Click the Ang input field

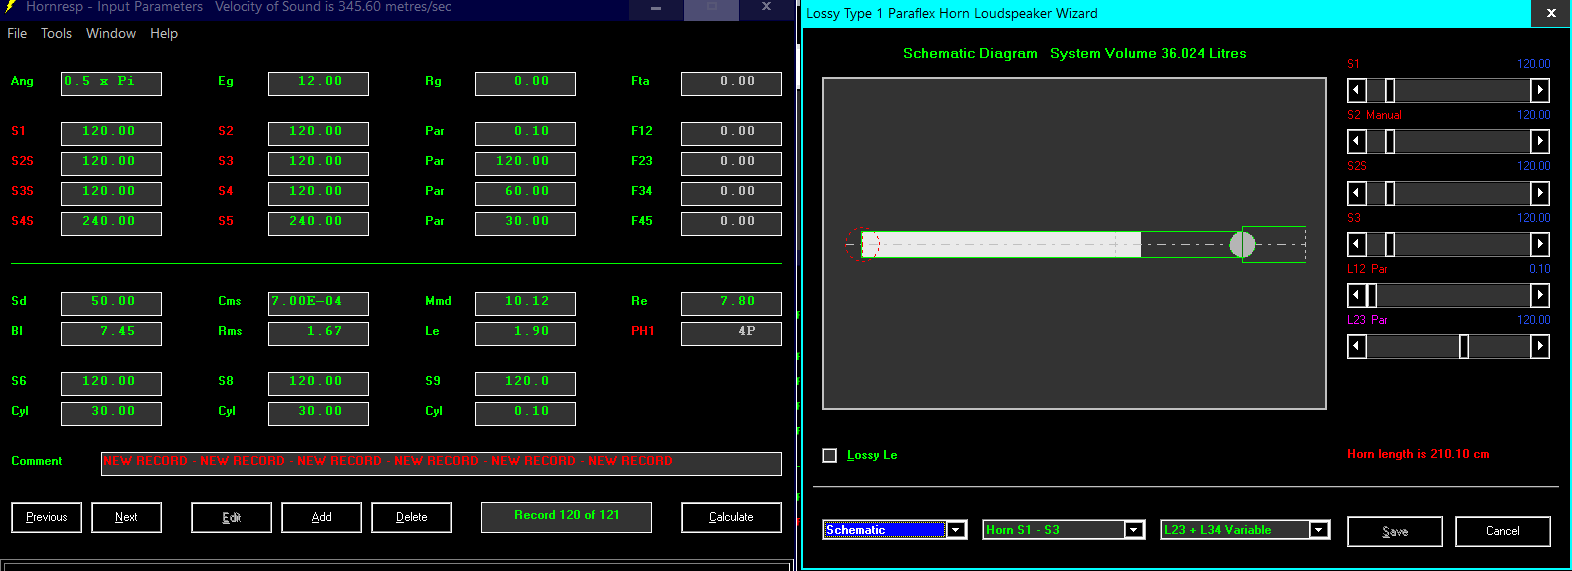pyautogui.click(x=111, y=83)
